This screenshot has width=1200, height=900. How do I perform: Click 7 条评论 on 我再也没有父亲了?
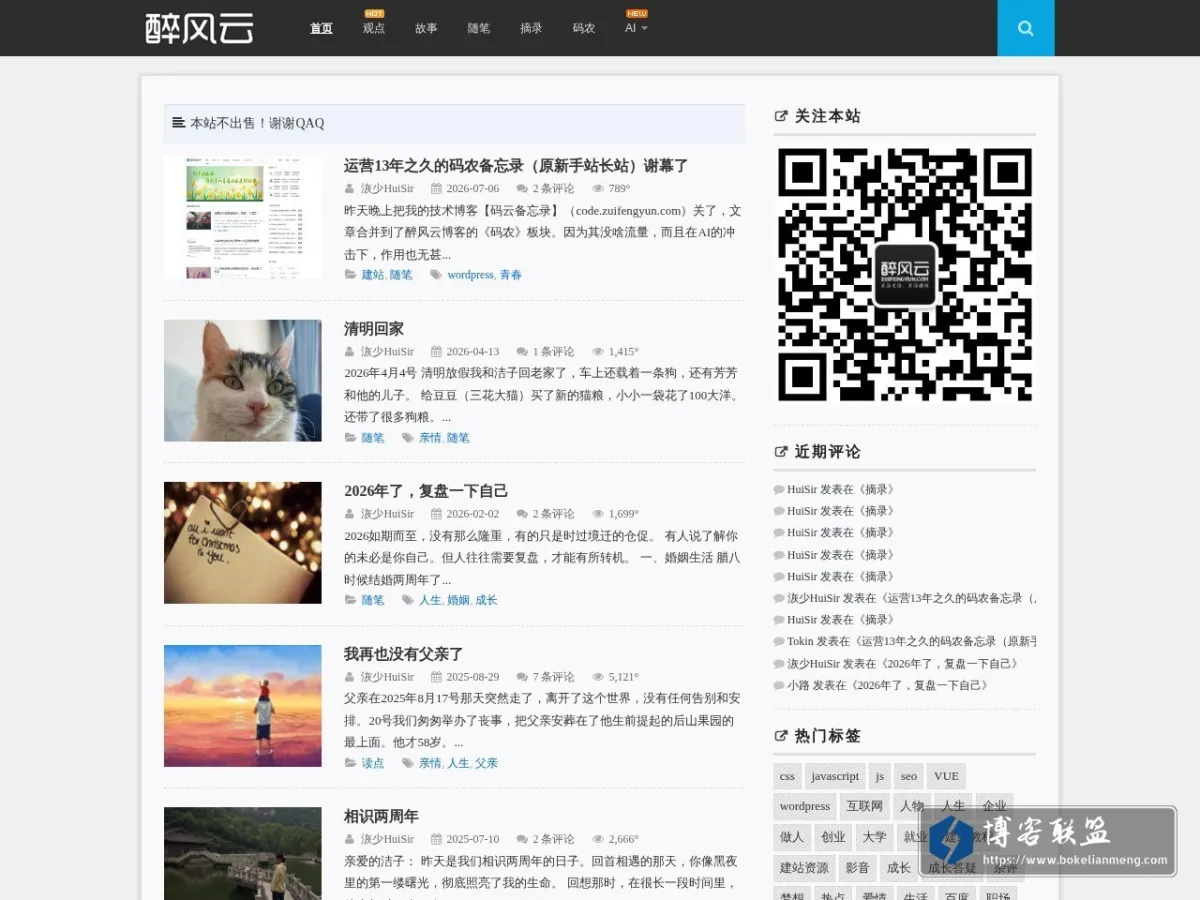554,677
